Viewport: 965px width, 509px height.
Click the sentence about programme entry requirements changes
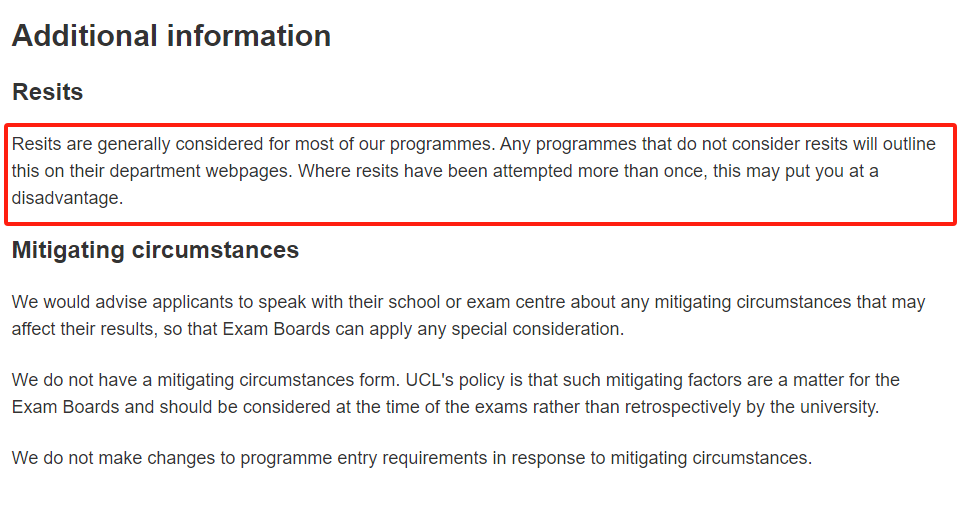[411, 458]
